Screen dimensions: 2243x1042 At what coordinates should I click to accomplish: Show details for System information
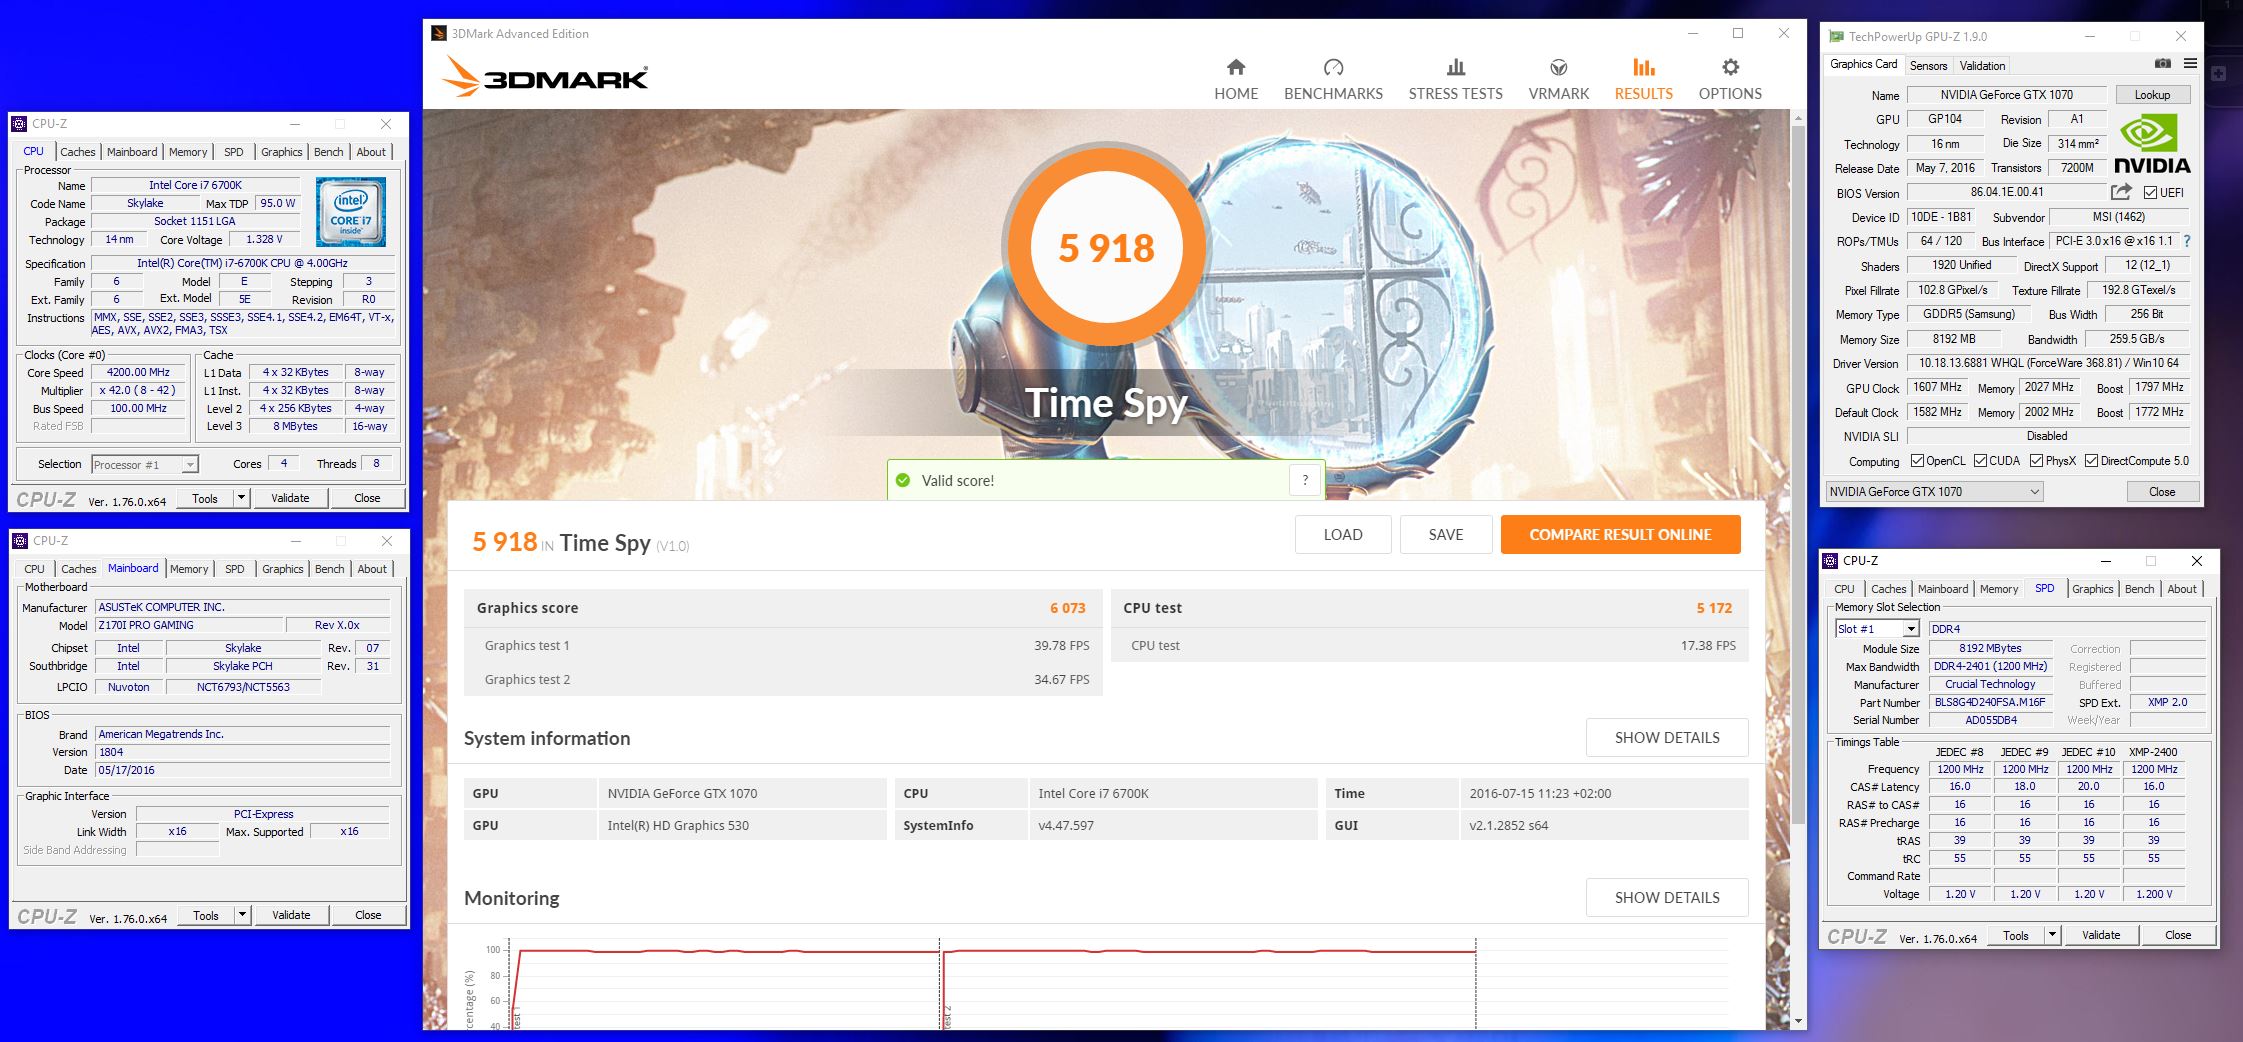1667,737
